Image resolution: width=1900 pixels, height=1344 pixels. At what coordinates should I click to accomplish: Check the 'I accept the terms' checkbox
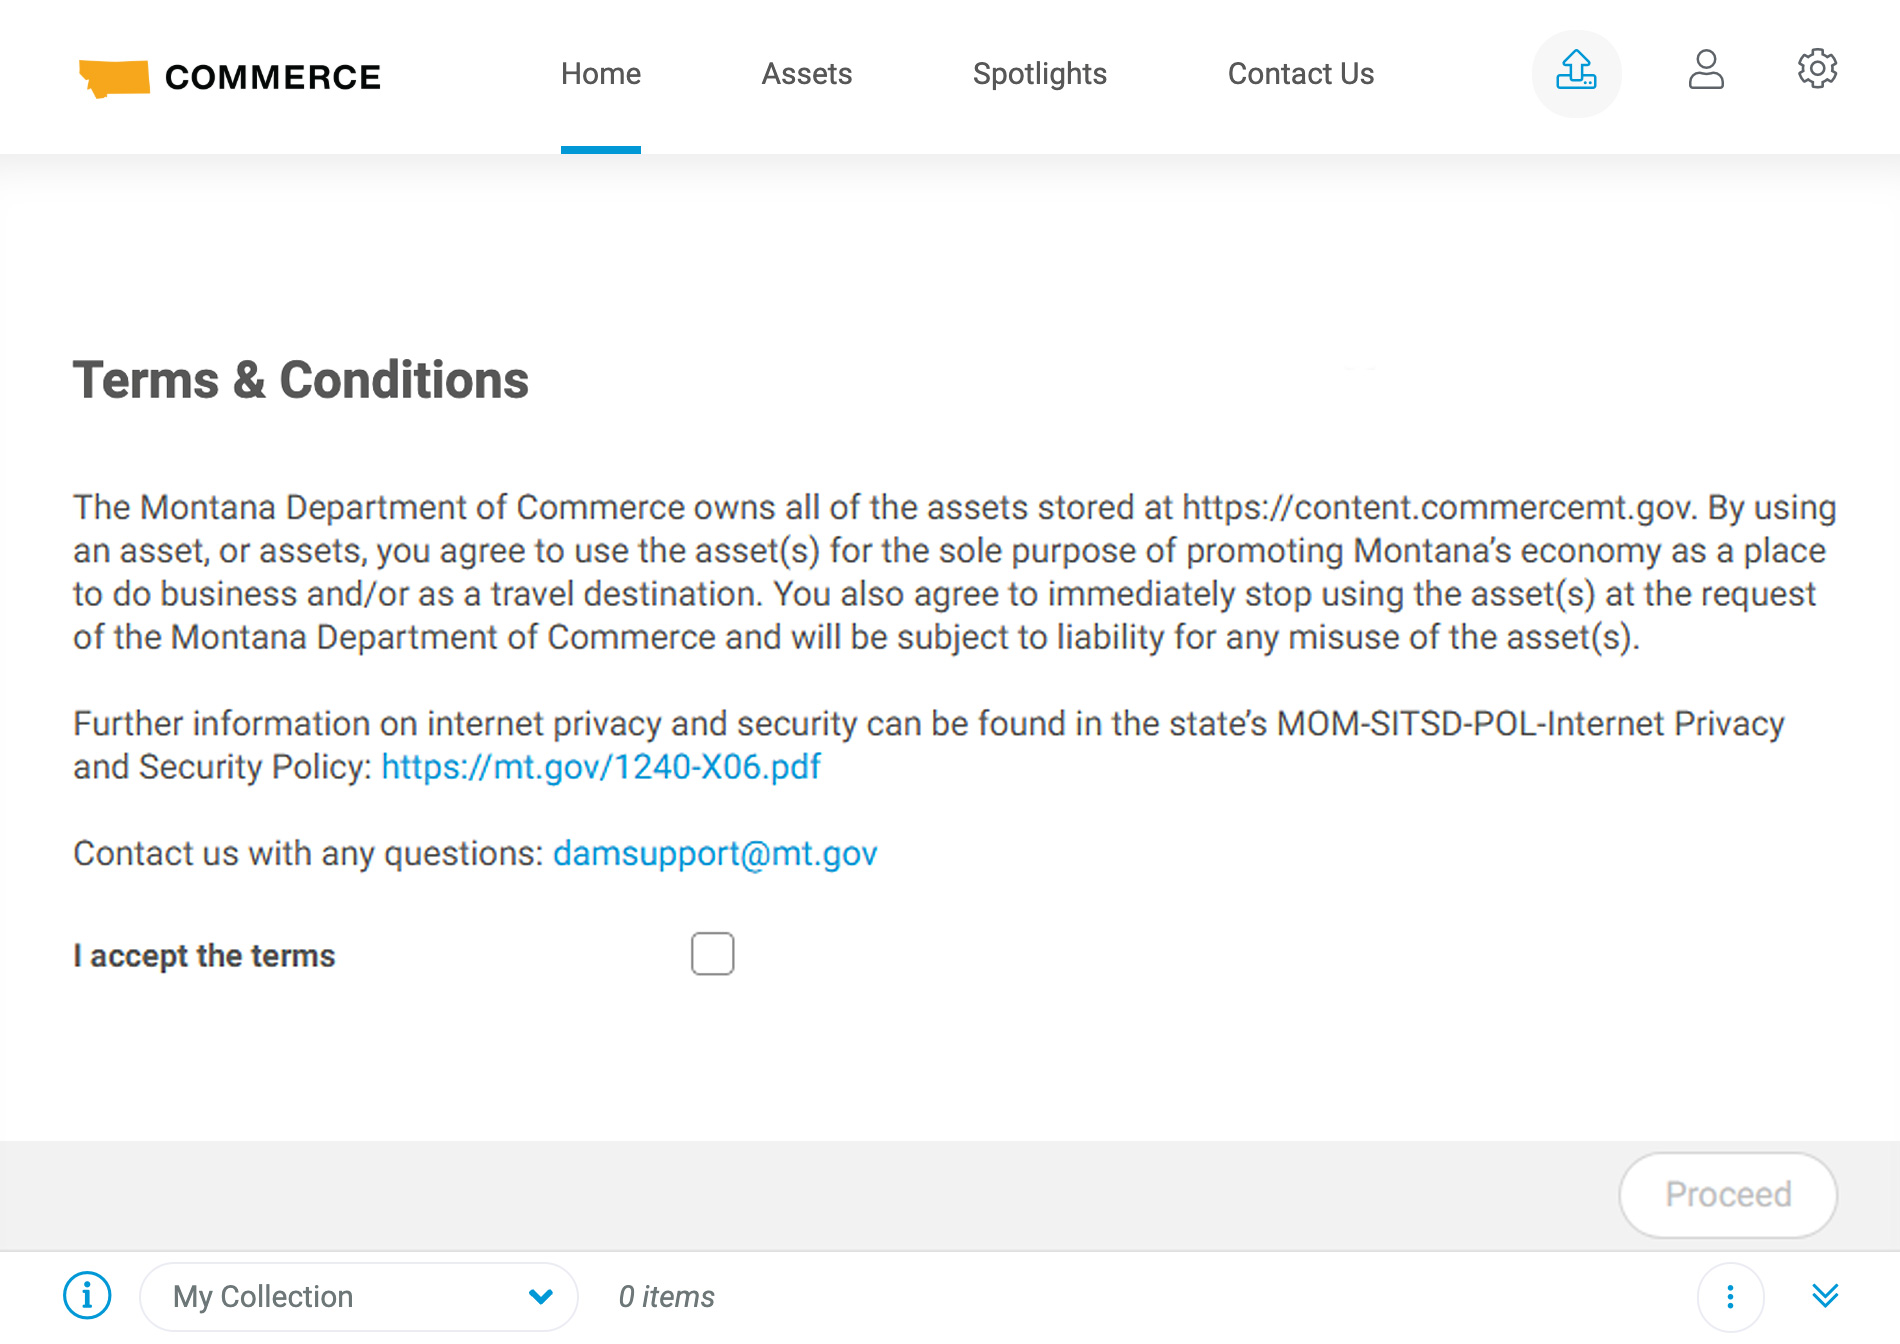[712, 954]
